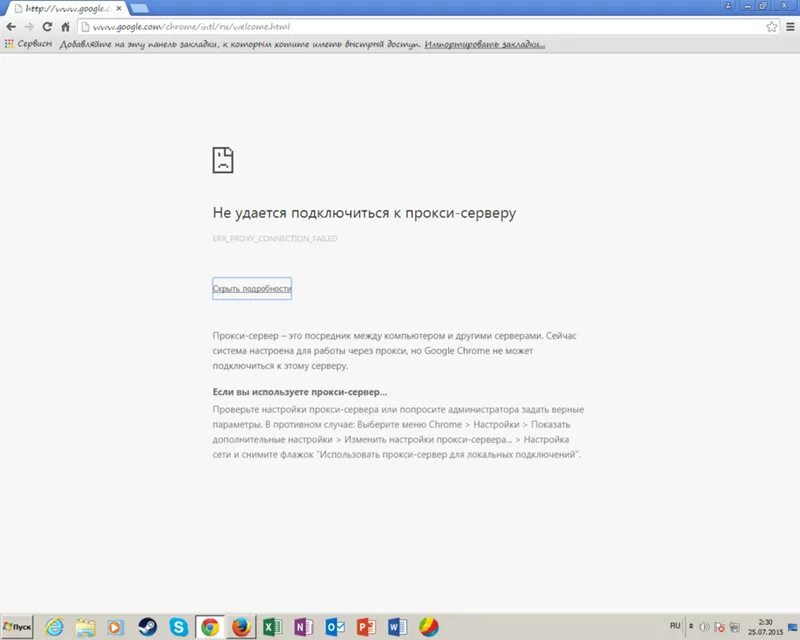Click the Импортировать закладки link
This screenshot has height=640, width=800.
pyautogui.click(x=485, y=44)
